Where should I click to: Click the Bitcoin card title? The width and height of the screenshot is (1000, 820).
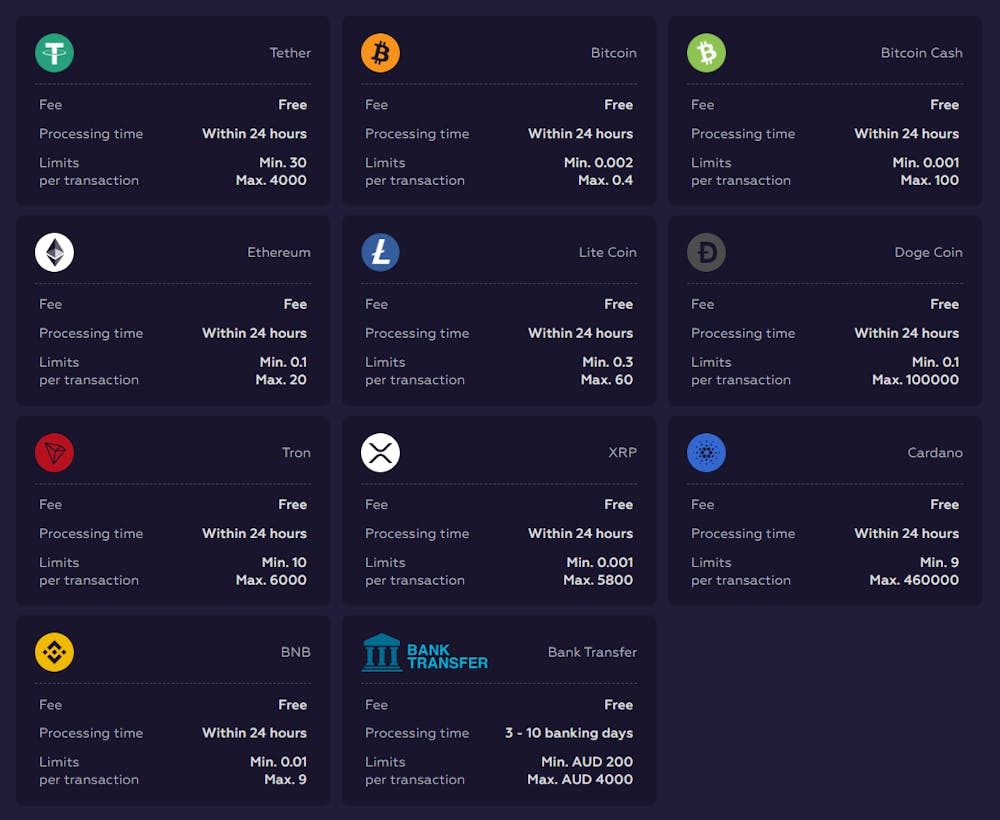click(x=614, y=53)
